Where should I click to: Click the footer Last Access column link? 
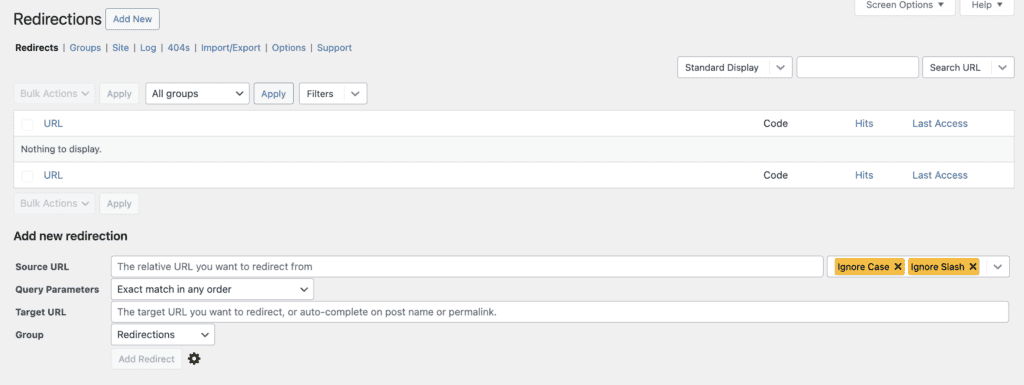point(940,175)
